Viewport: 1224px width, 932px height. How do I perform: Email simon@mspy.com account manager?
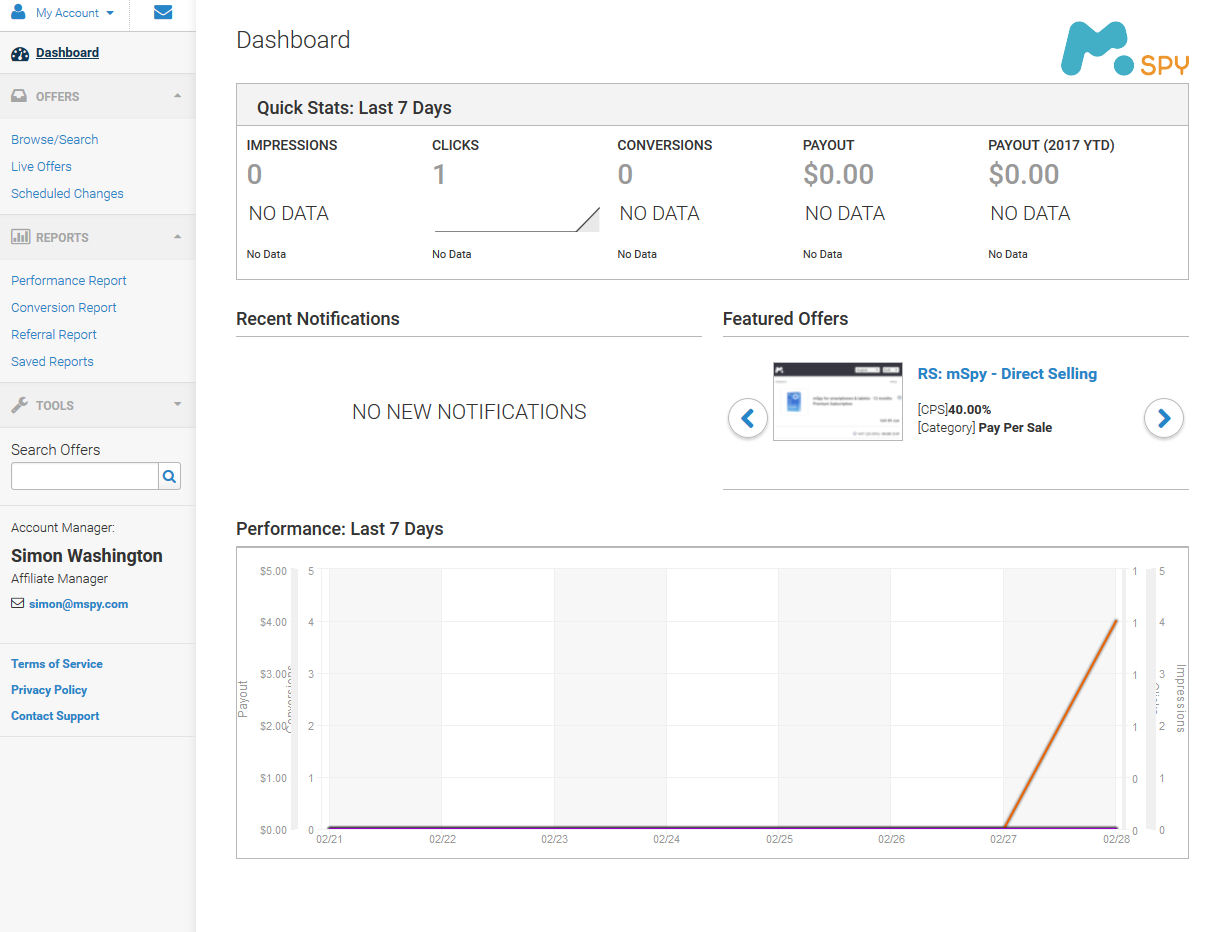coord(78,604)
